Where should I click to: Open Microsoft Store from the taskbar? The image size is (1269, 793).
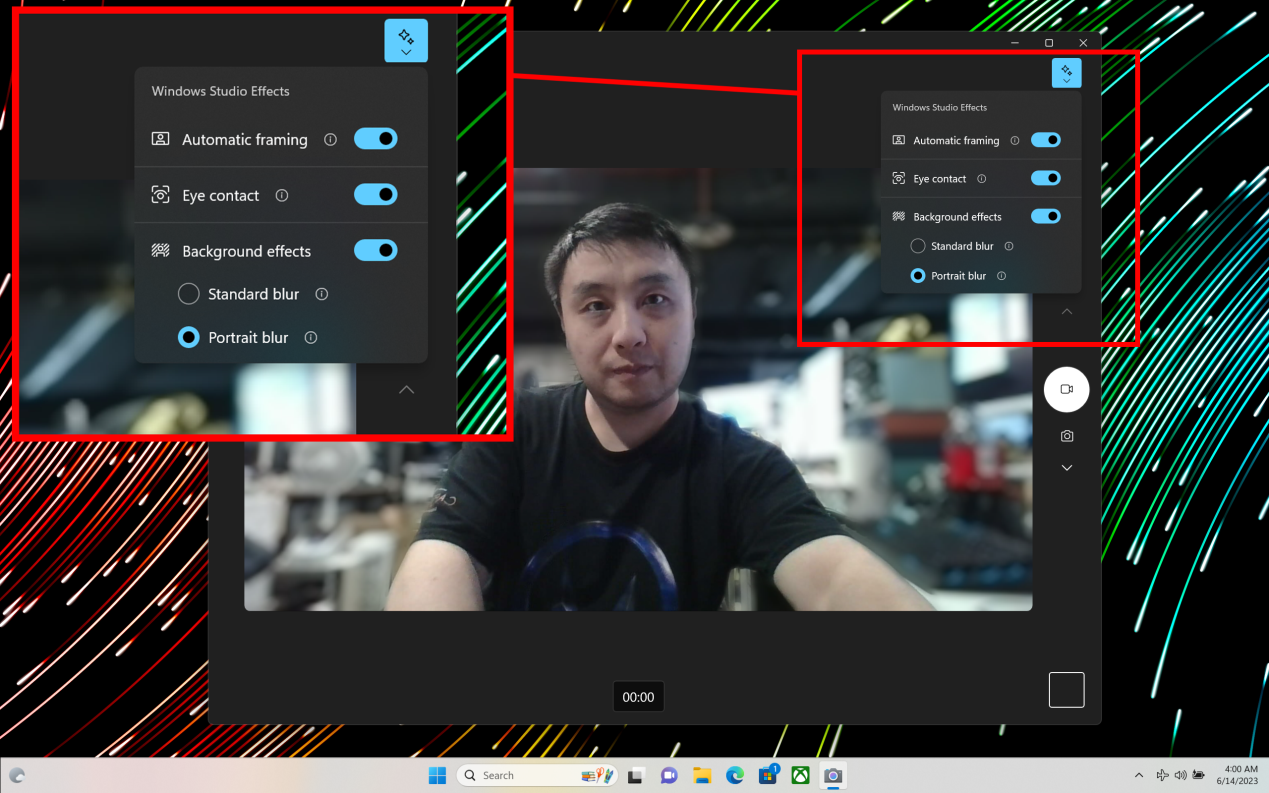pyautogui.click(x=768, y=775)
